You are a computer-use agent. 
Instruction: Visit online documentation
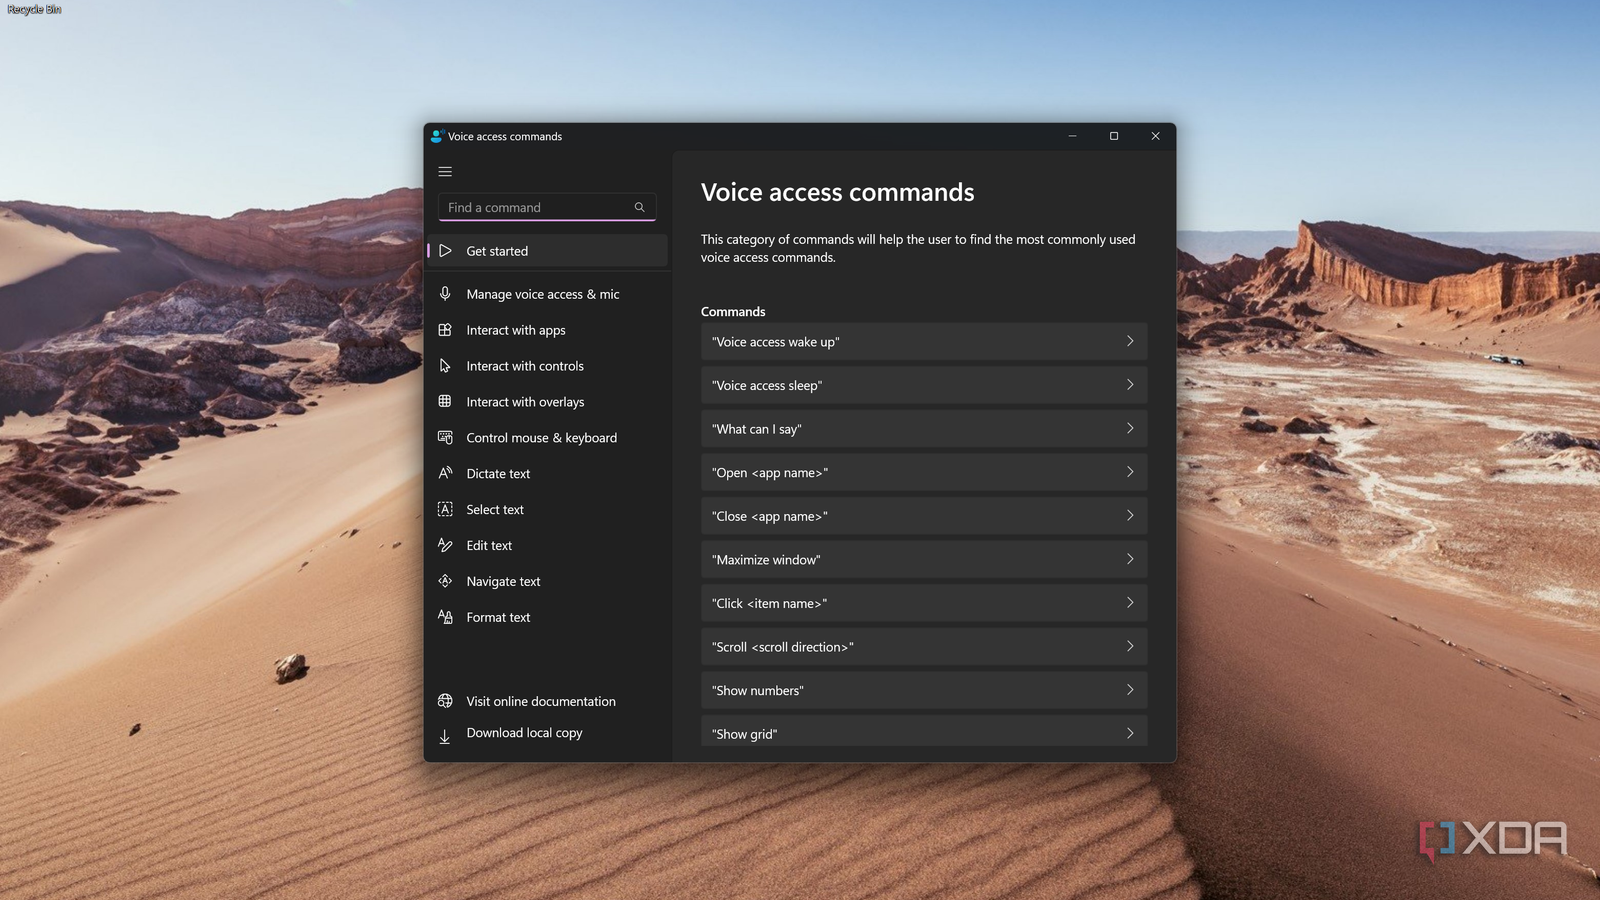click(x=541, y=701)
